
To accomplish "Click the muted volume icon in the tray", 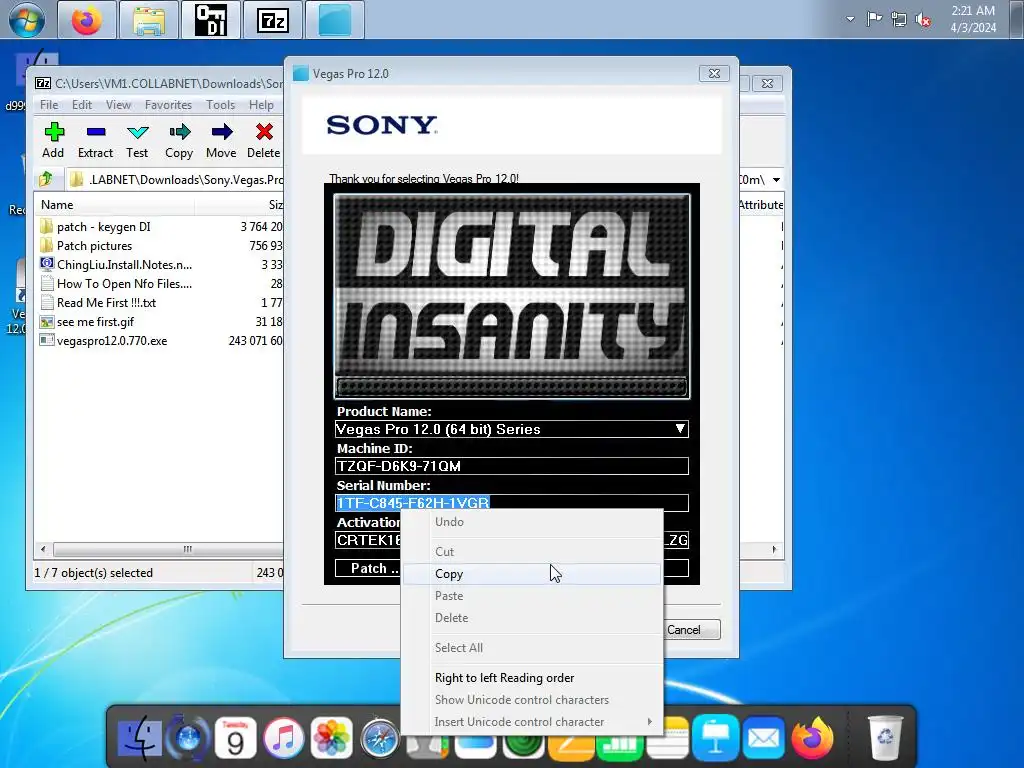I will pyautogui.click(x=923, y=20).
